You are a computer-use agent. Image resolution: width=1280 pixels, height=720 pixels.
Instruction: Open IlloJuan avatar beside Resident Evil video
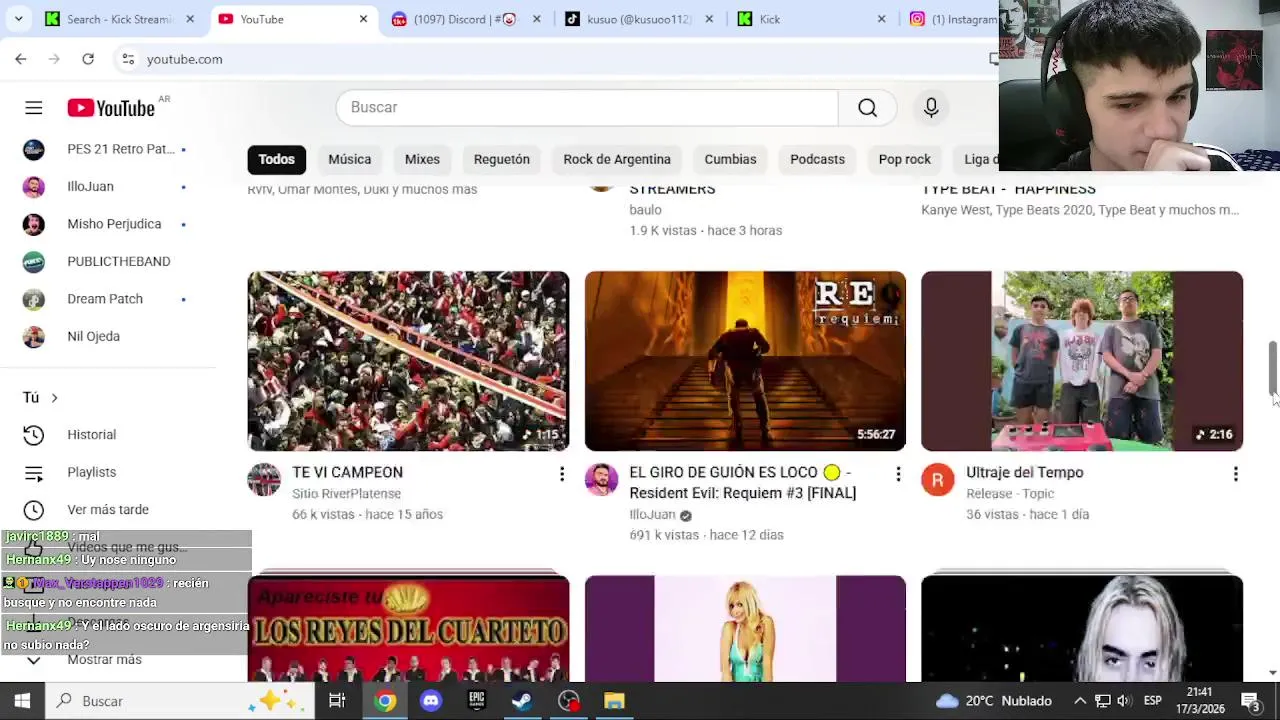click(601, 479)
